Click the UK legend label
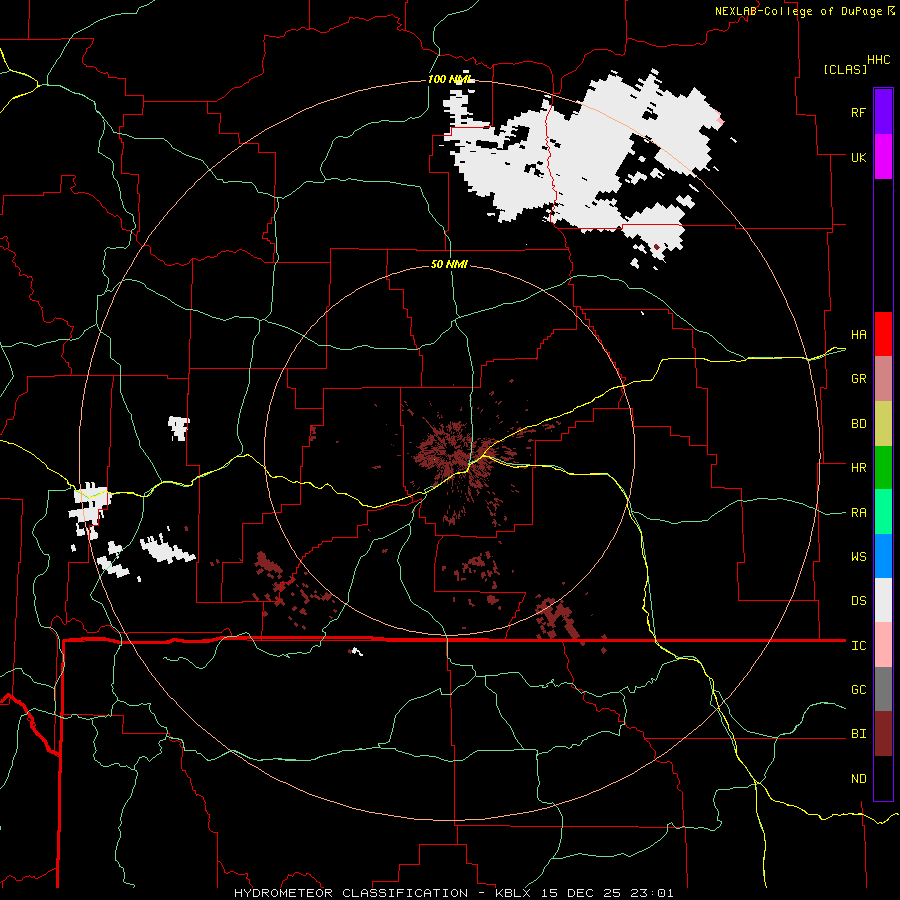The height and width of the screenshot is (900, 900). point(858,157)
